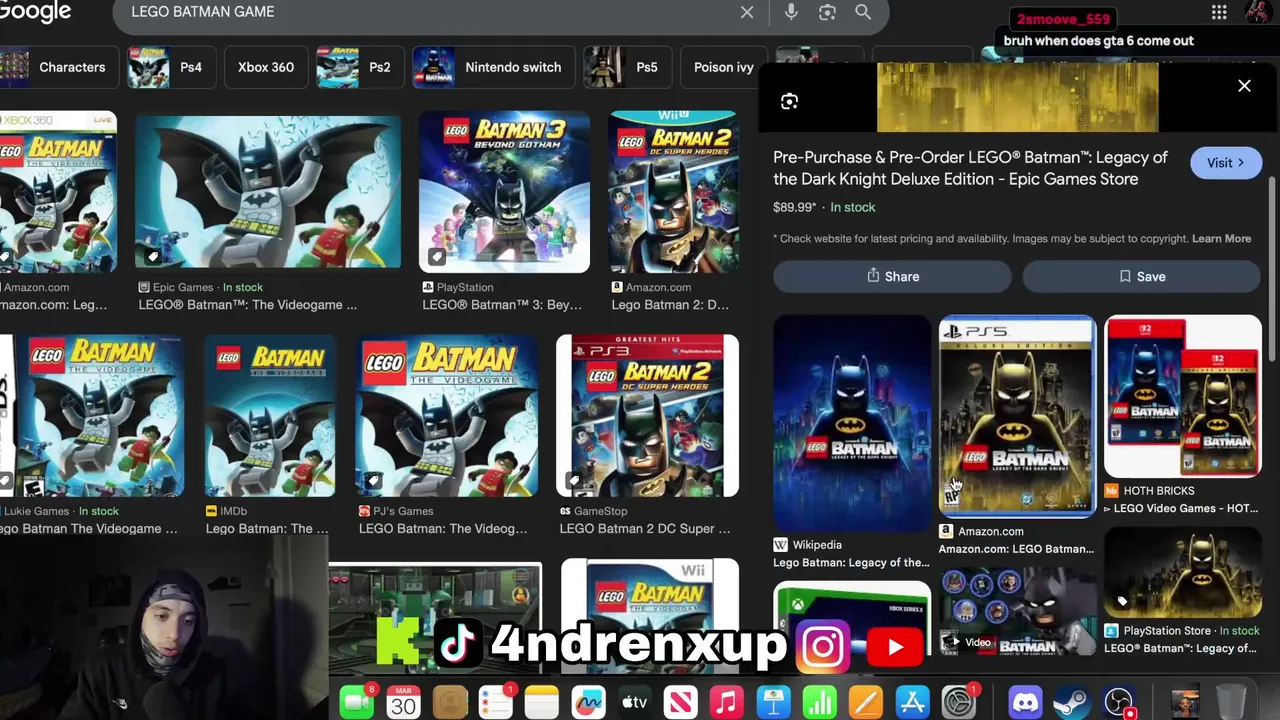
Task: Open the PlayStation Store related image
Action: tap(1183, 572)
